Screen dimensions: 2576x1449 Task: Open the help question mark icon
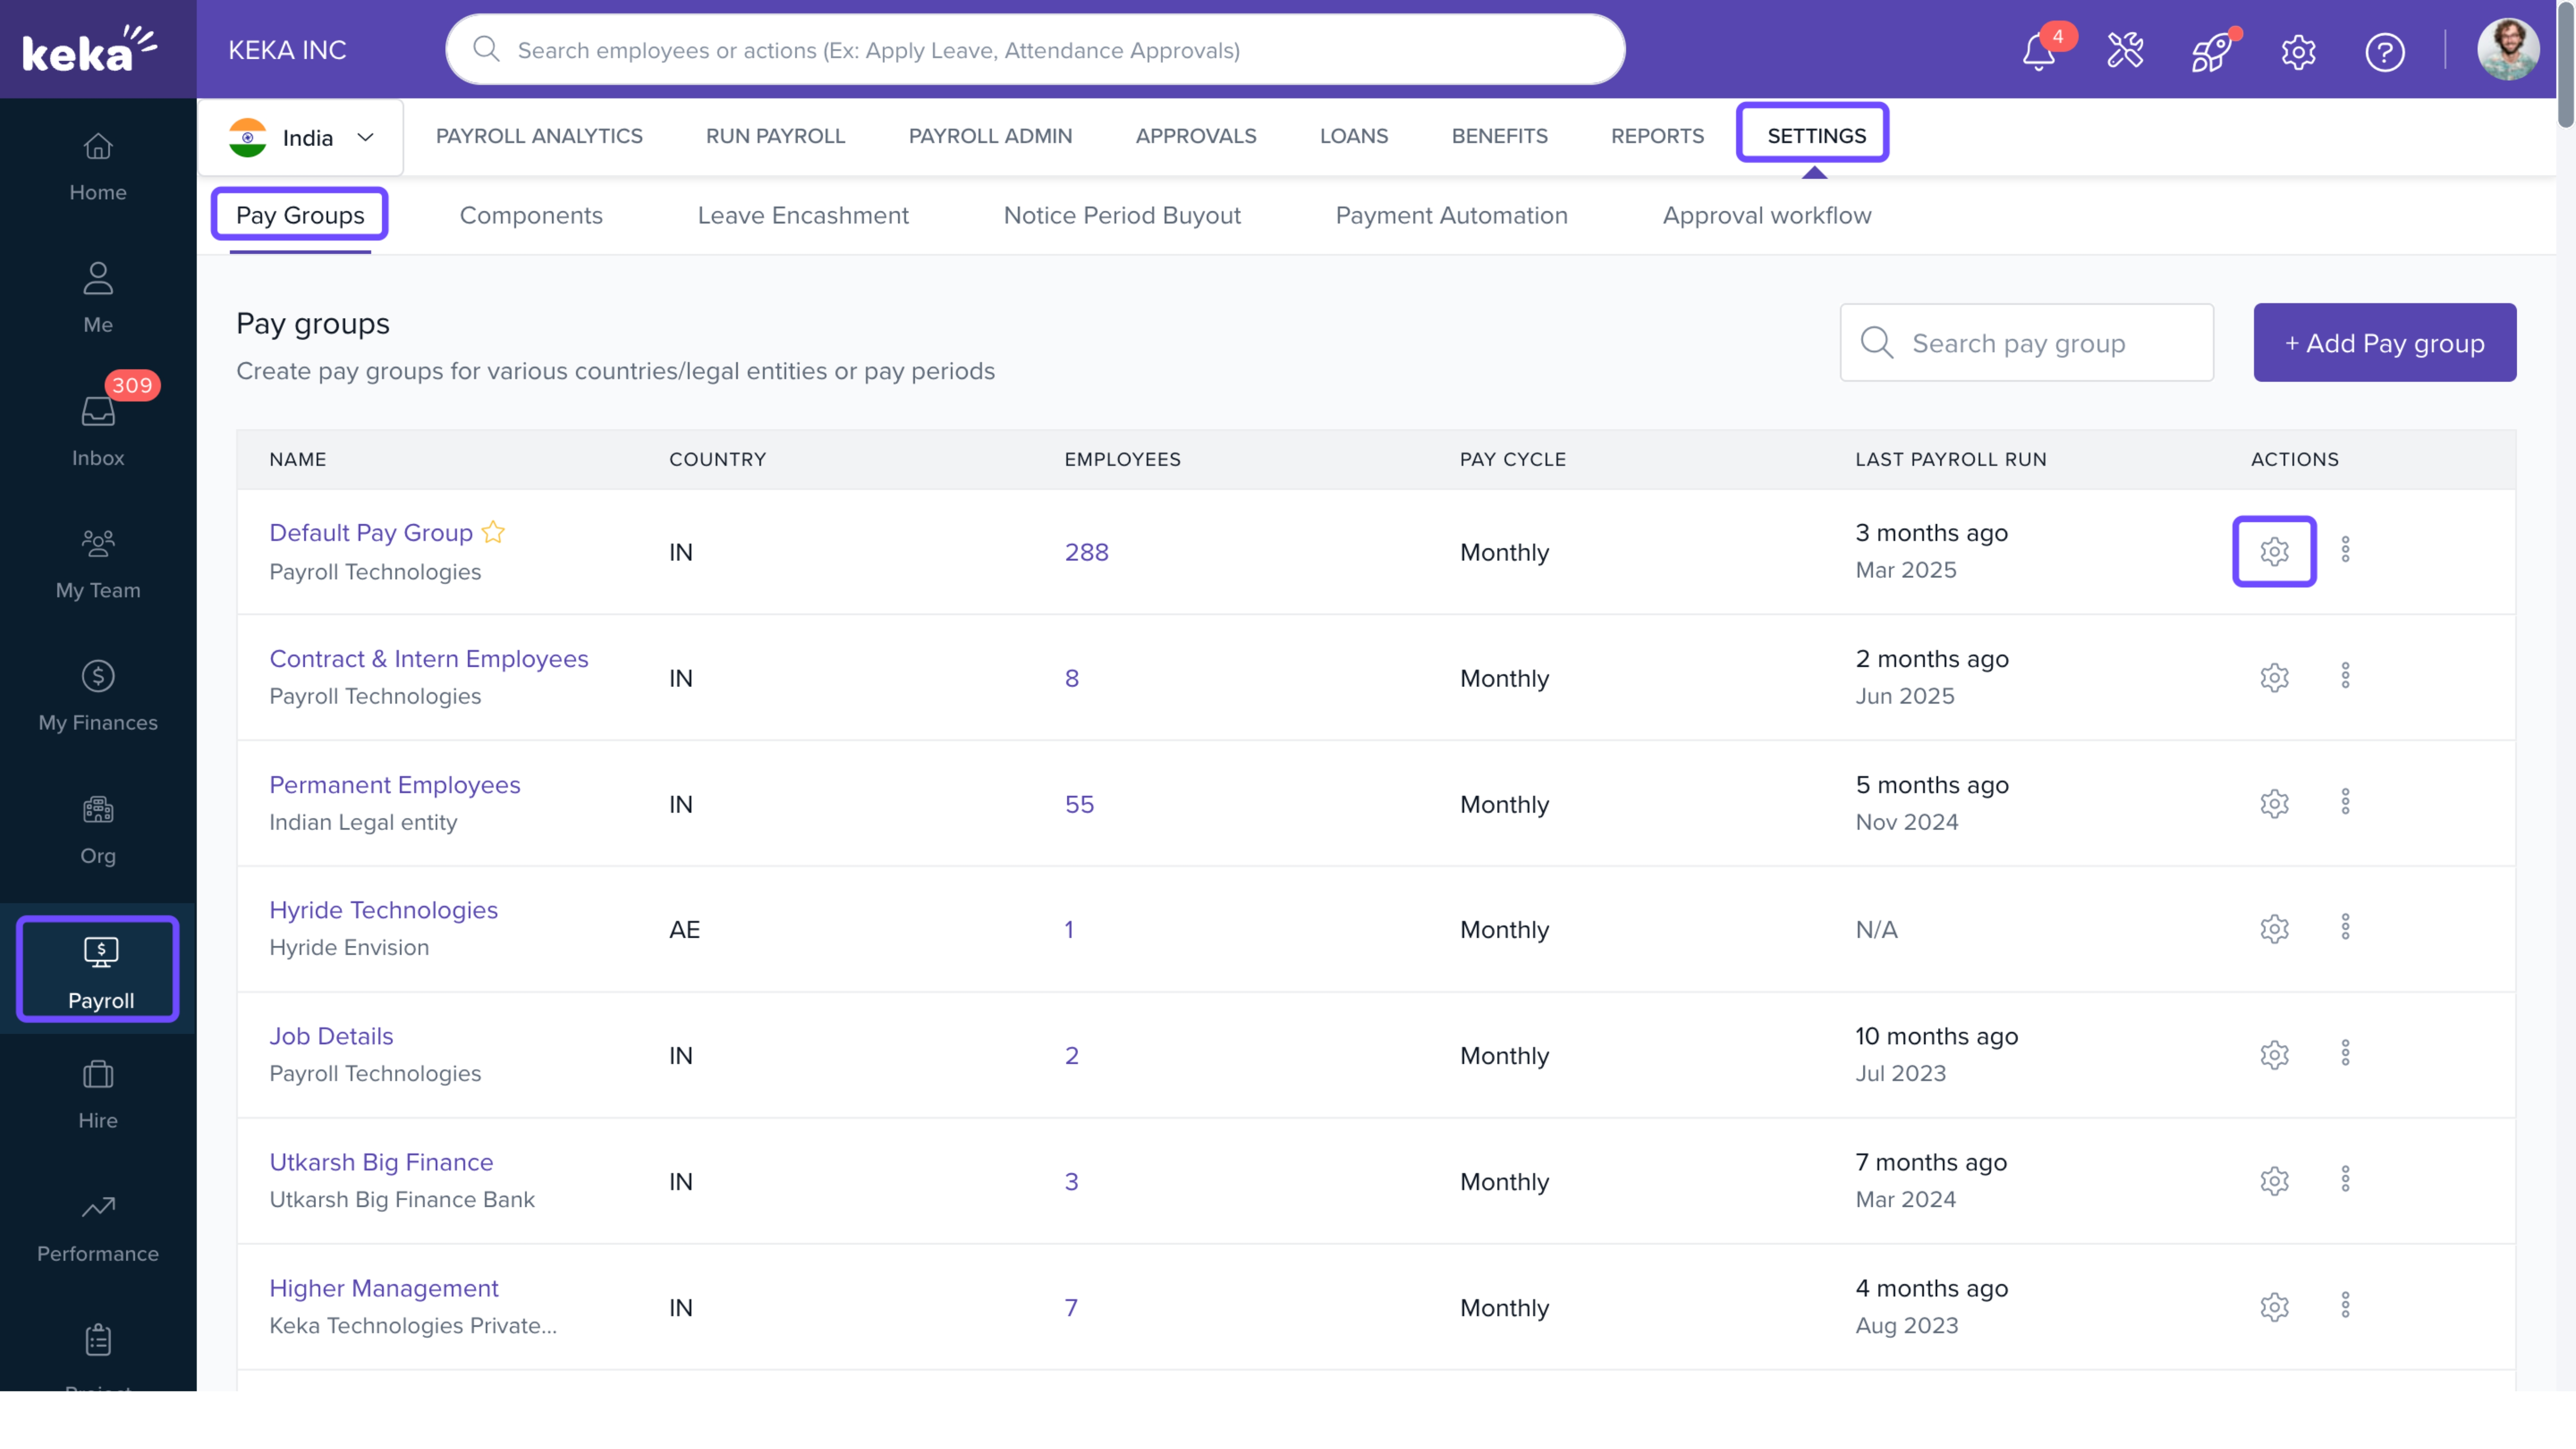coord(2384,51)
